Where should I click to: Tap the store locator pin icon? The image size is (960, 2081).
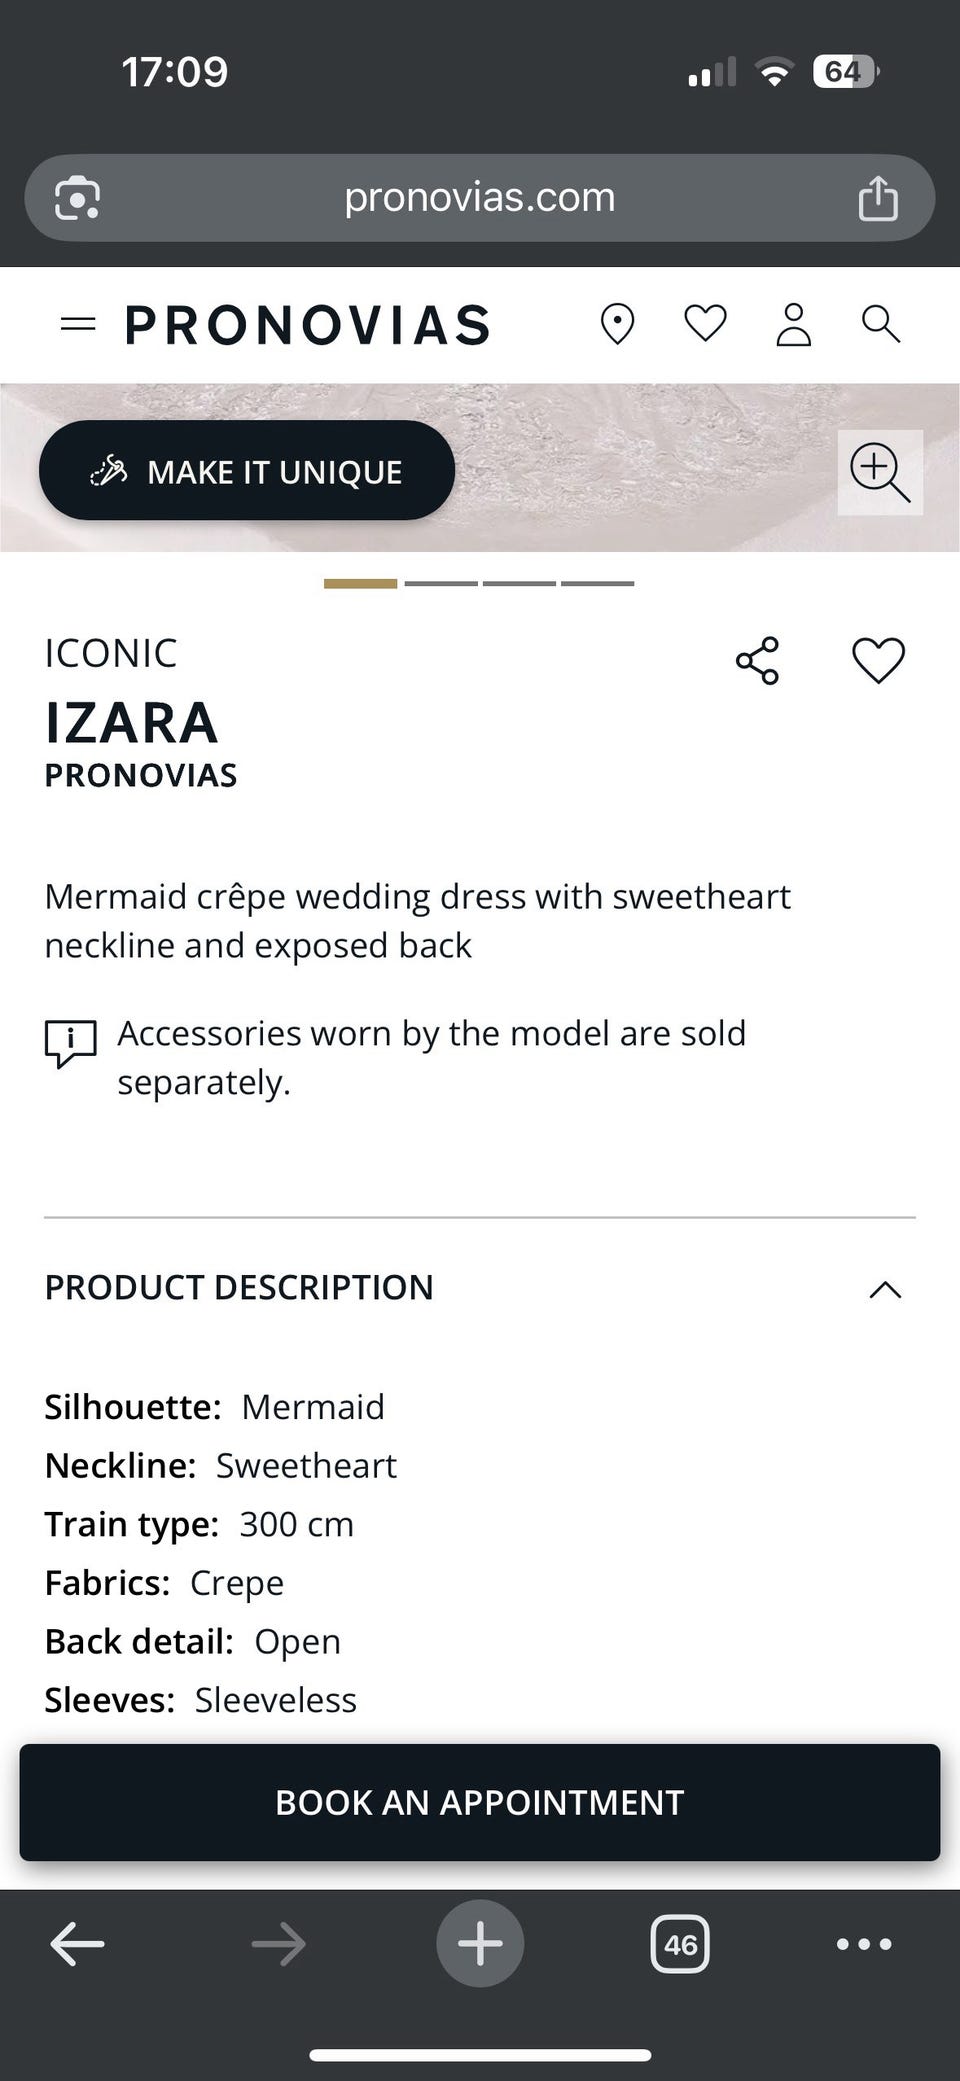tap(617, 324)
